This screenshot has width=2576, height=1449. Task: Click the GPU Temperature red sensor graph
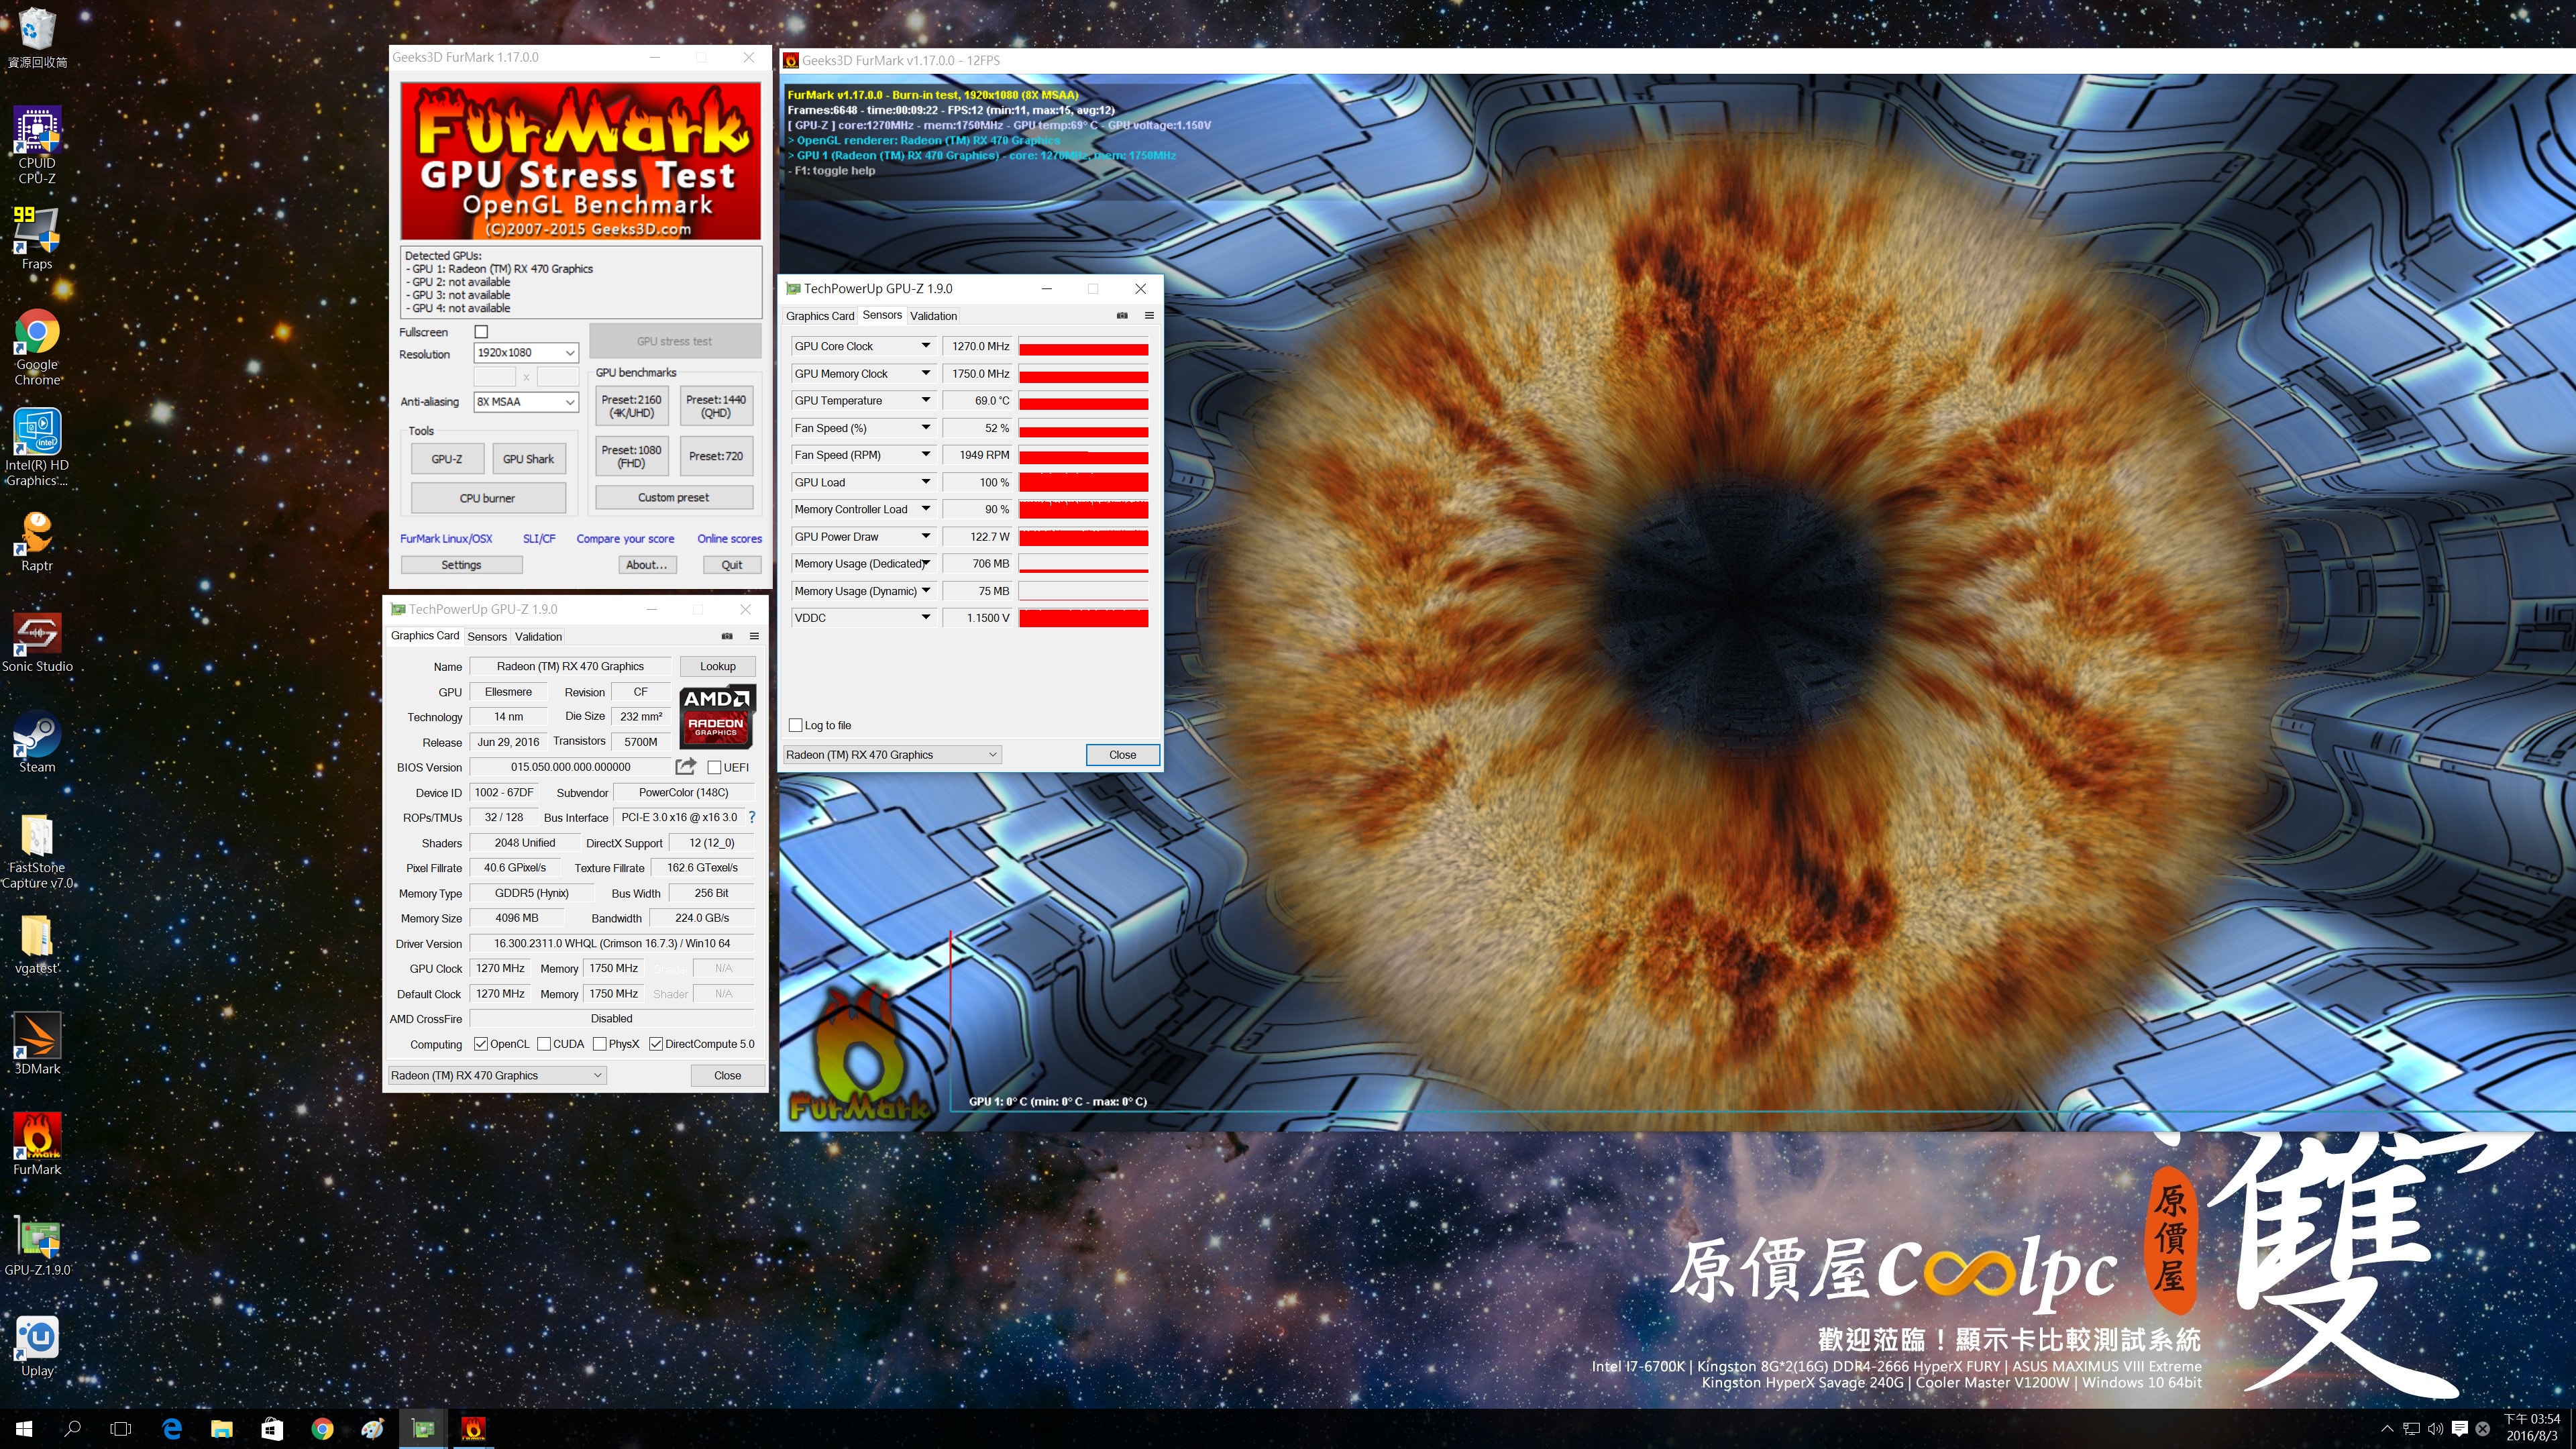[x=1083, y=400]
